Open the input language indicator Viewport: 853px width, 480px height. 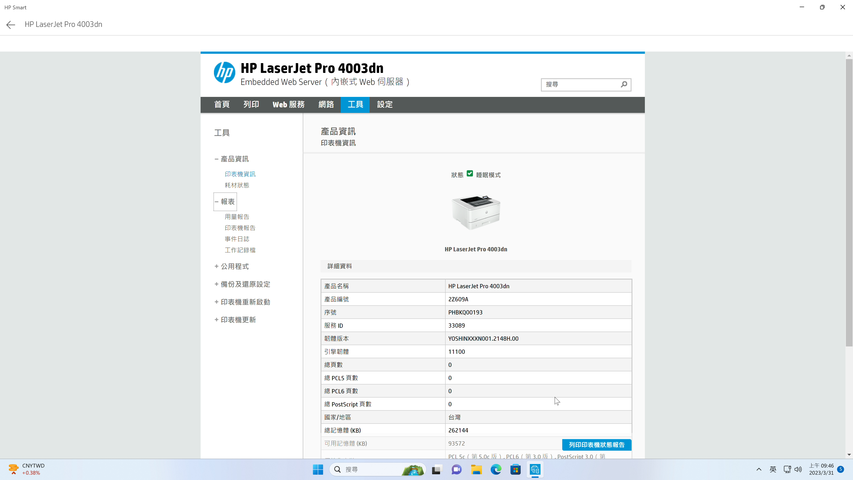point(773,469)
